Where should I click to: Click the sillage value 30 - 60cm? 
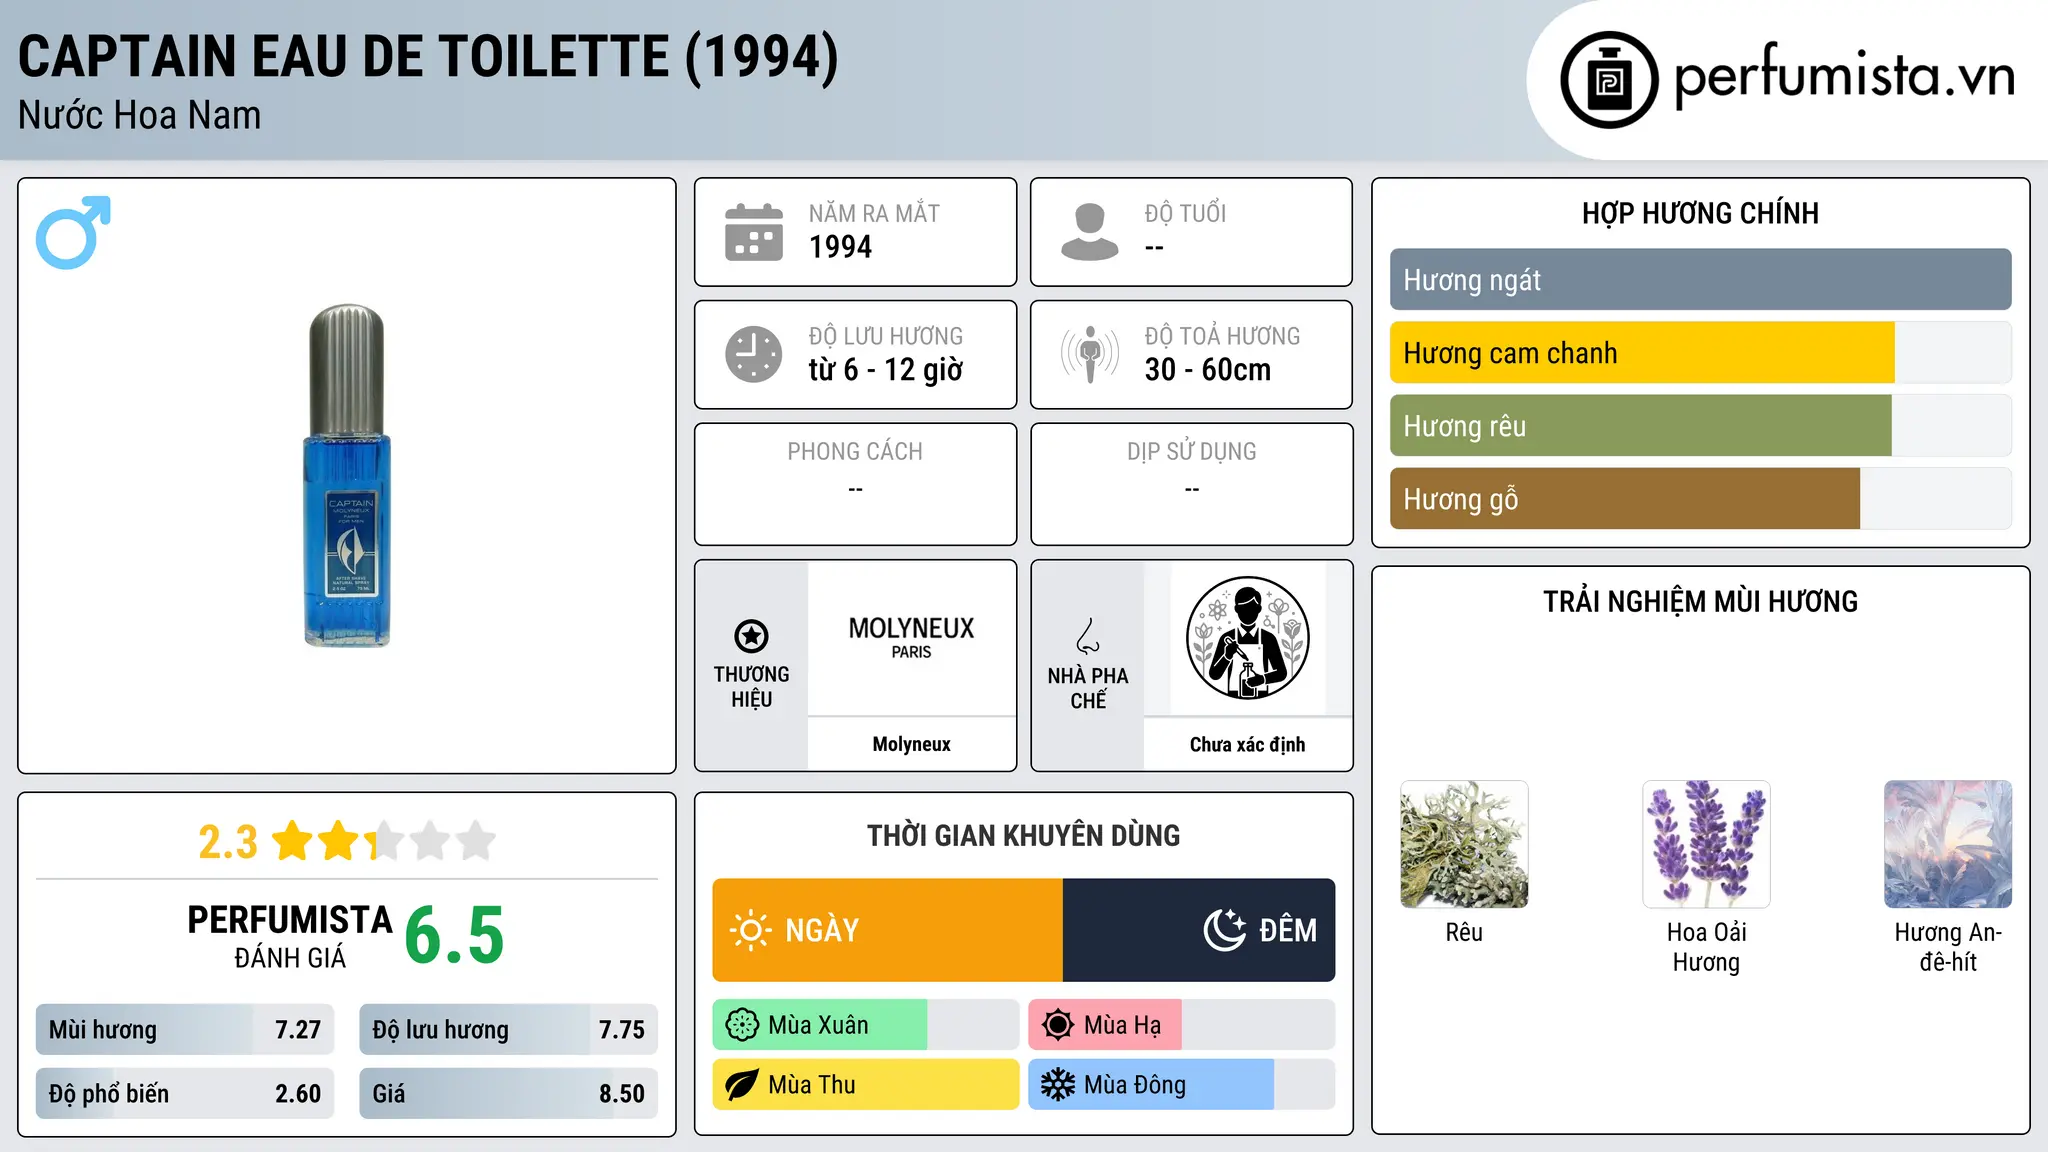point(1207,370)
